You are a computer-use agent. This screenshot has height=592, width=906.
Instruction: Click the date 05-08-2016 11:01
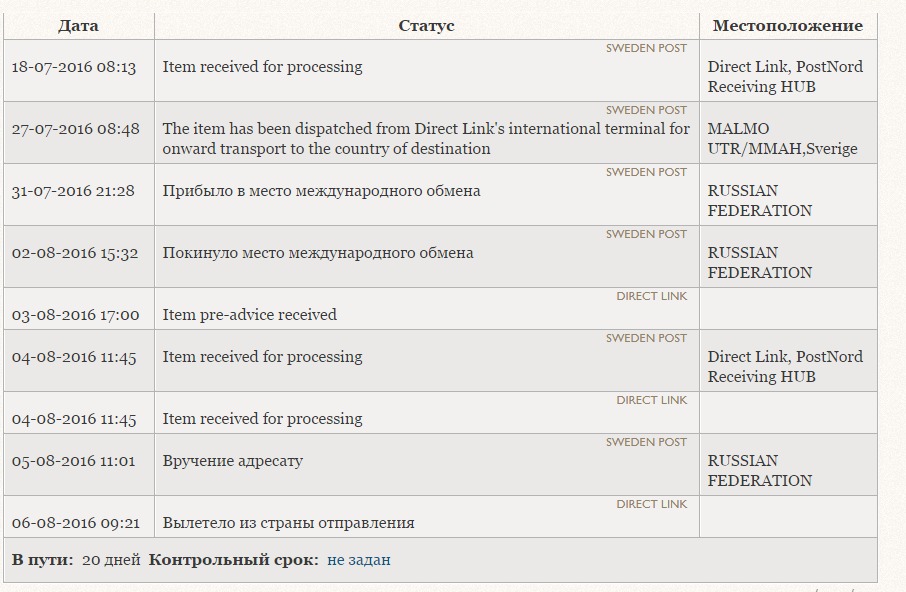tap(73, 461)
